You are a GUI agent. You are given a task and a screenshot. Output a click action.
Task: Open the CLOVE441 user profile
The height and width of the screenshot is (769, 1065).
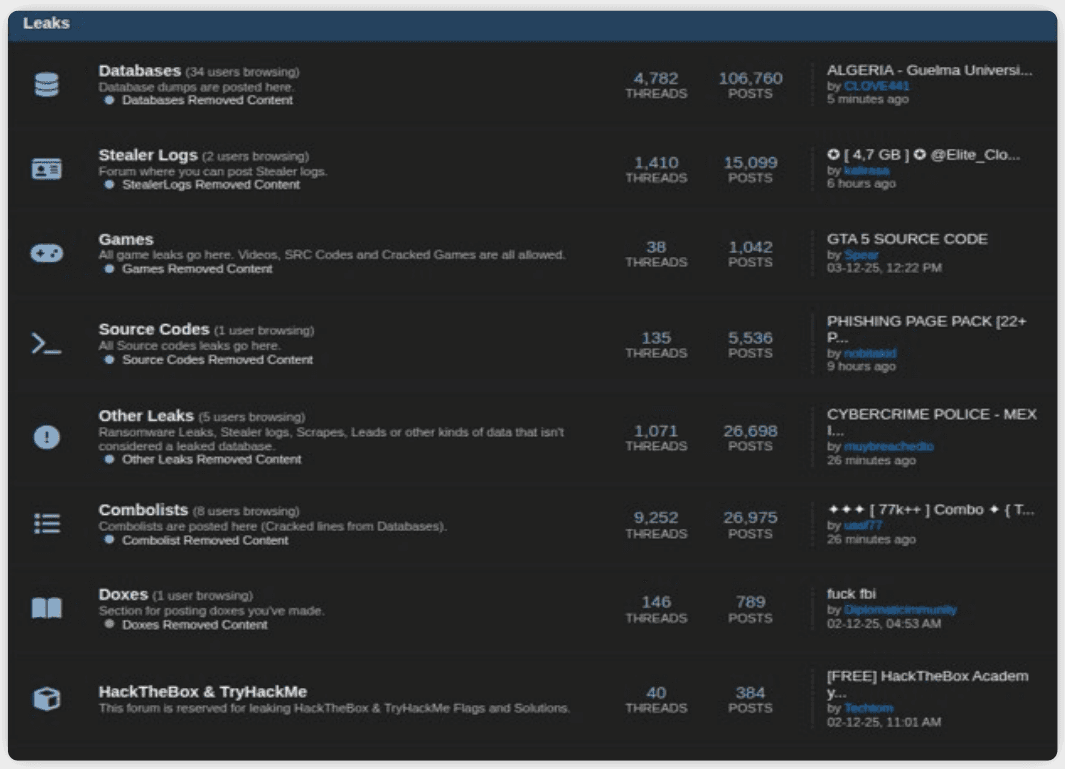pyautogui.click(x=876, y=86)
